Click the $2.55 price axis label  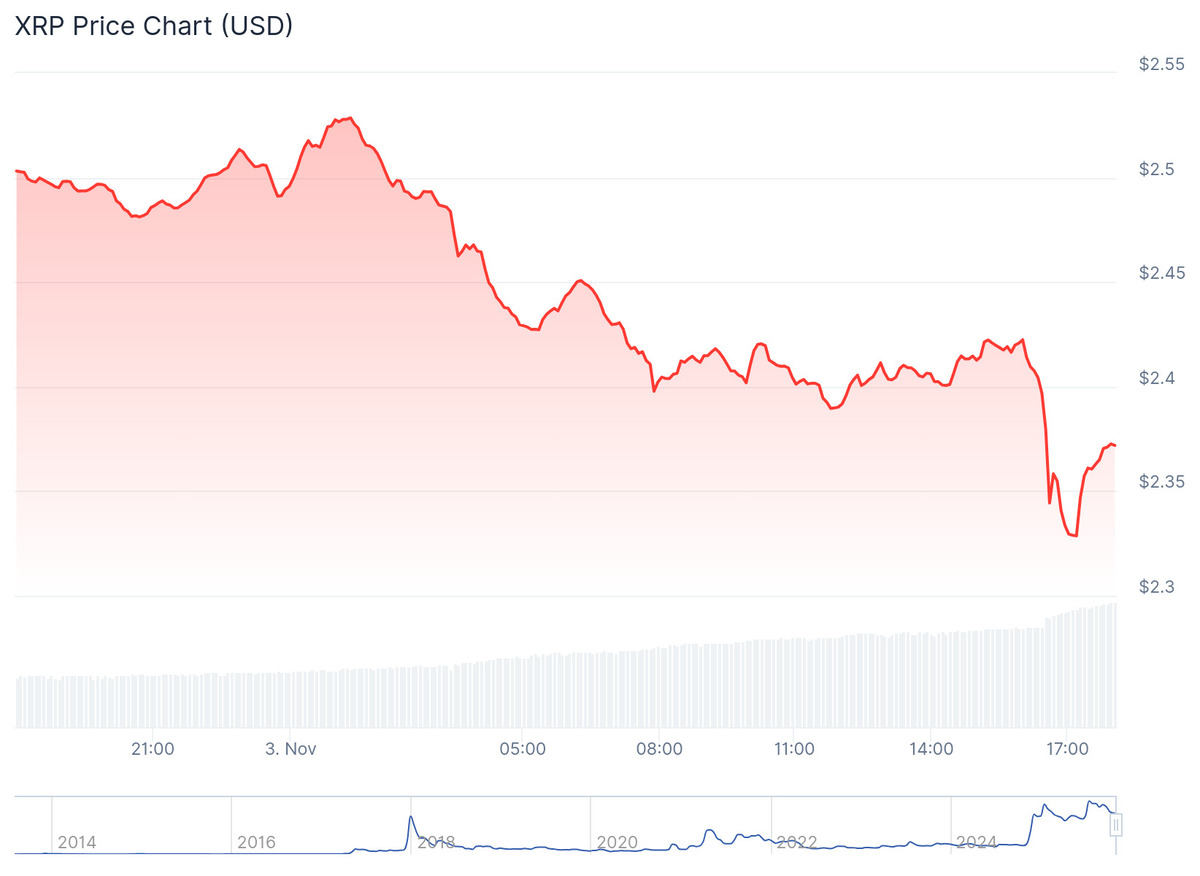click(1160, 64)
